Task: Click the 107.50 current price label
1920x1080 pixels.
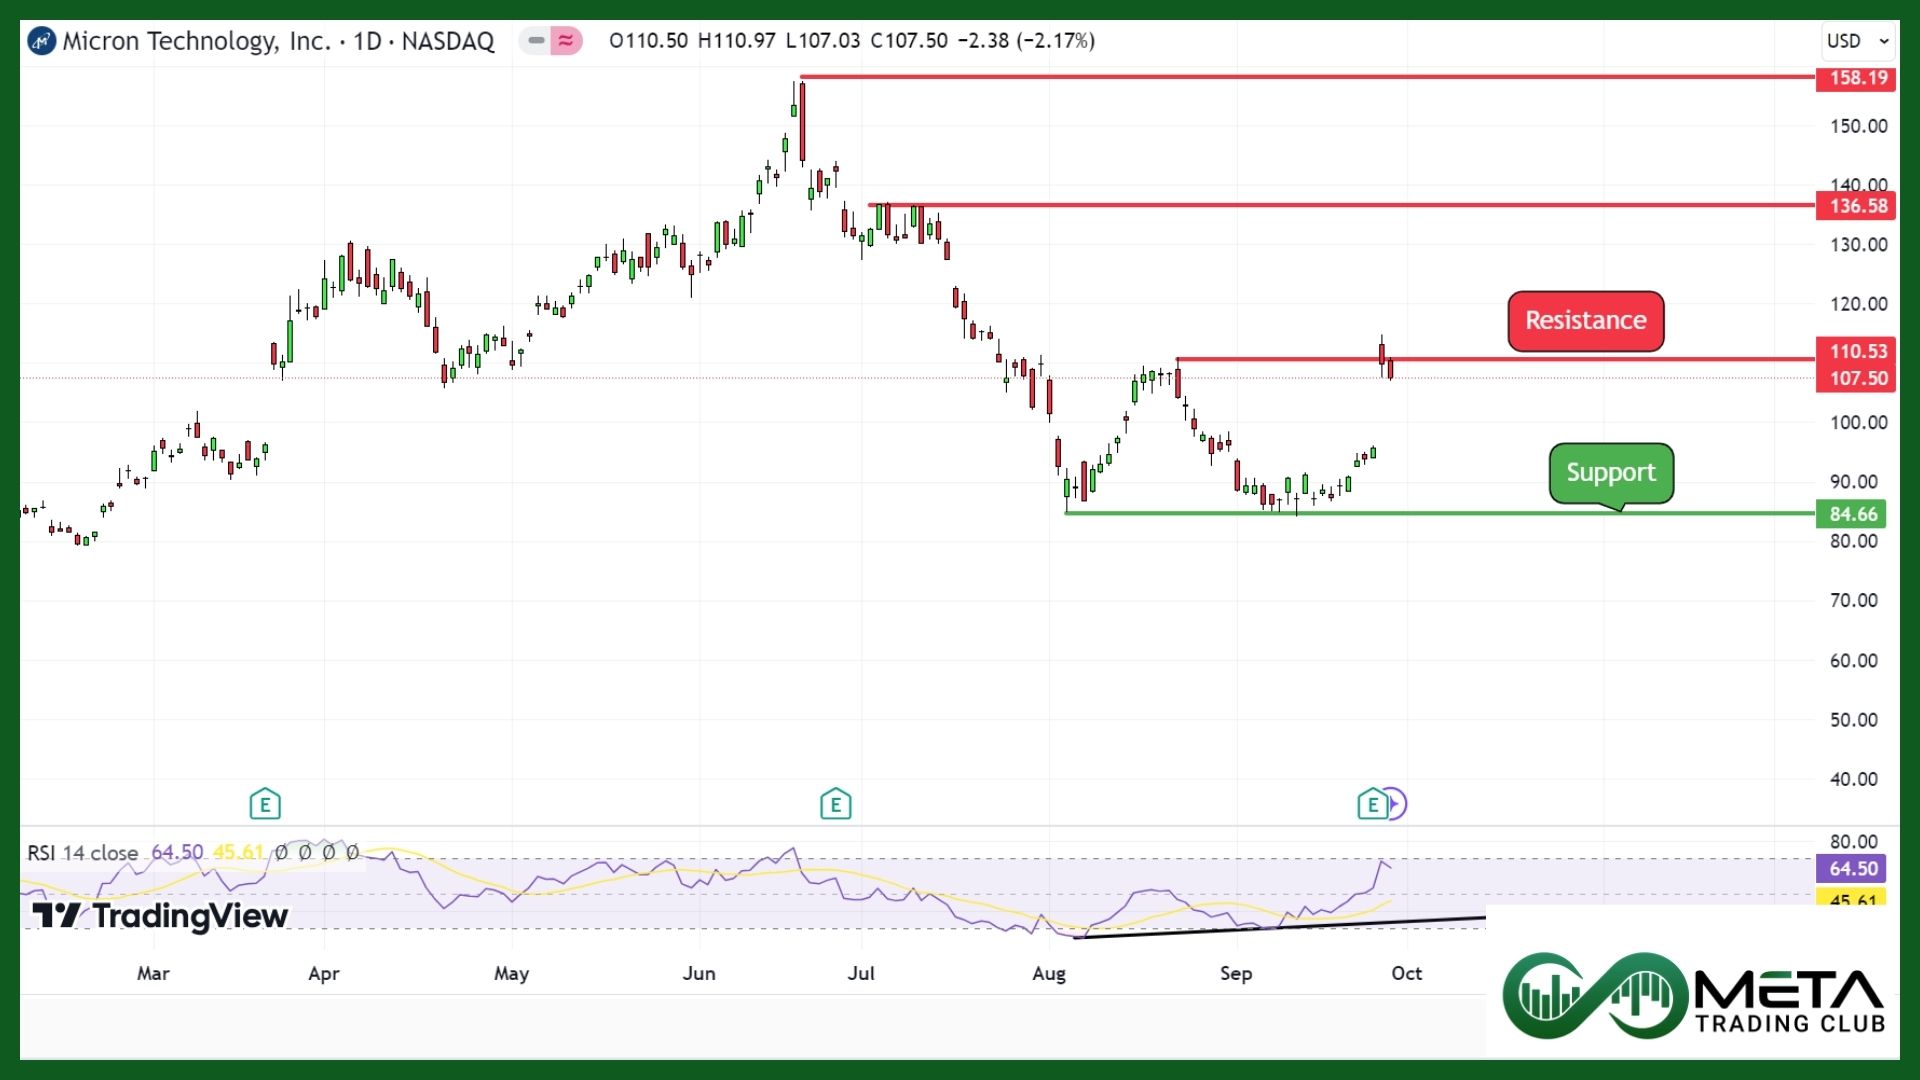Action: coord(1856,378)
